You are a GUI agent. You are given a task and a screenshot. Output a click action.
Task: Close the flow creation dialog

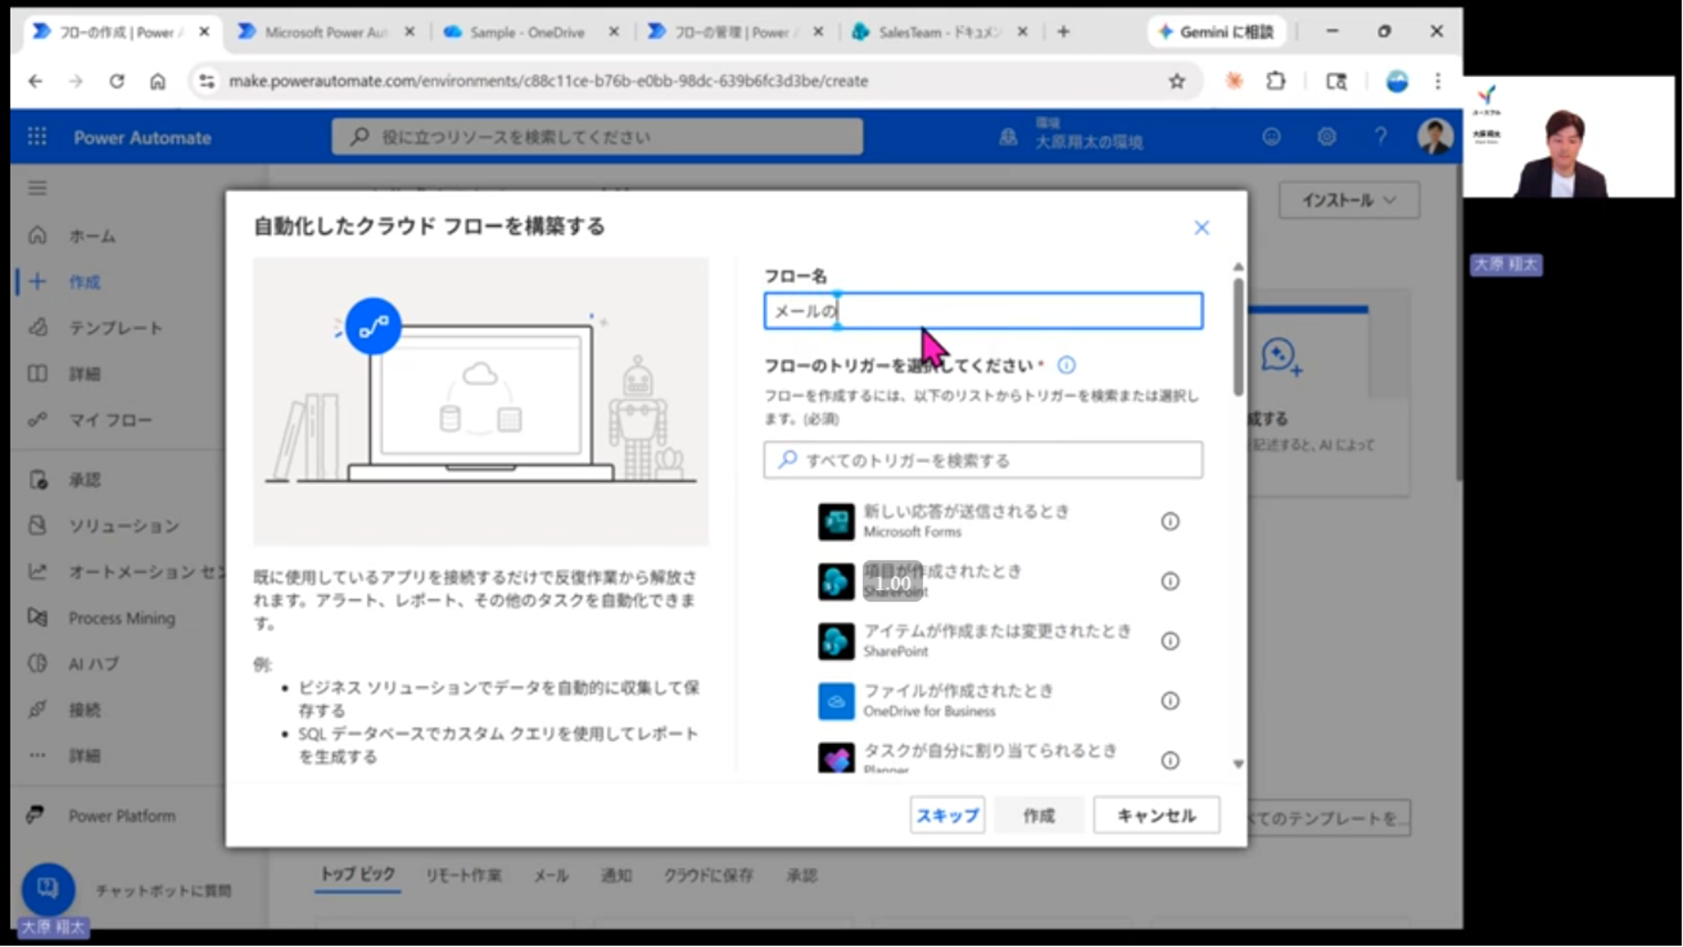click(x=1201, y=228)
